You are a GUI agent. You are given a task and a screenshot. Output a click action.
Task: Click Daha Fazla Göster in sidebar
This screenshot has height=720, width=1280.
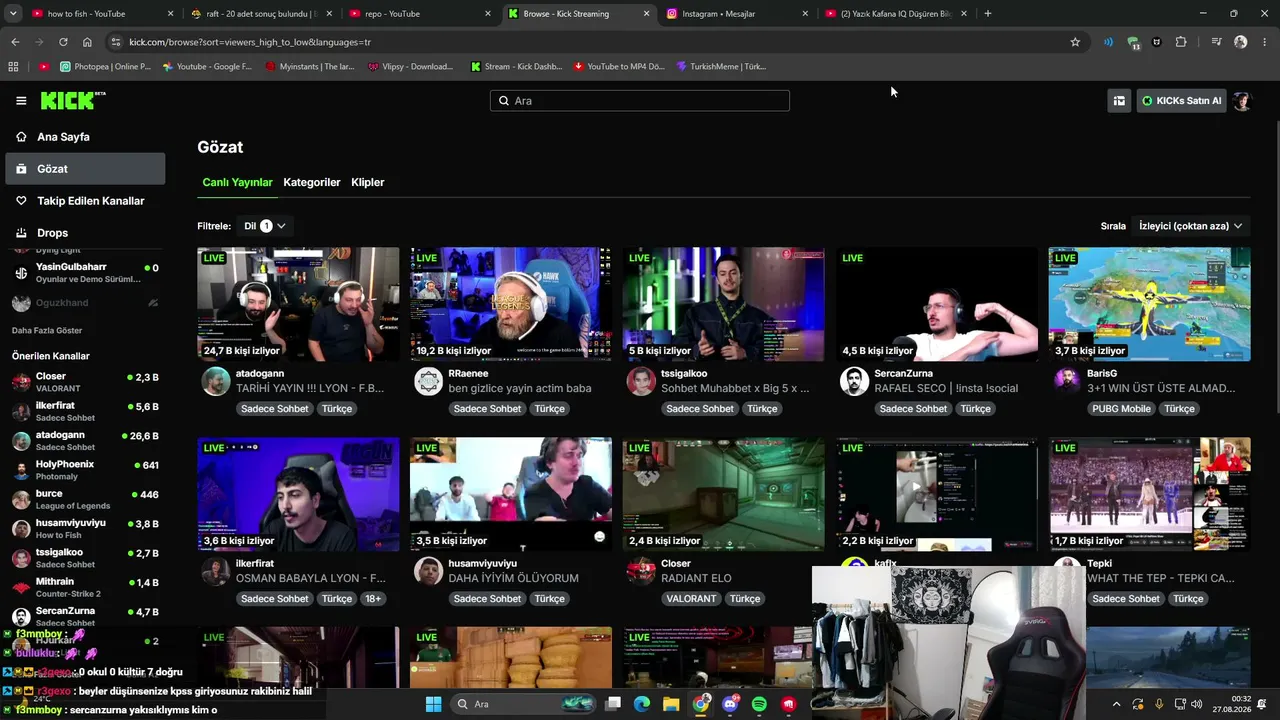tap(47, 330)
